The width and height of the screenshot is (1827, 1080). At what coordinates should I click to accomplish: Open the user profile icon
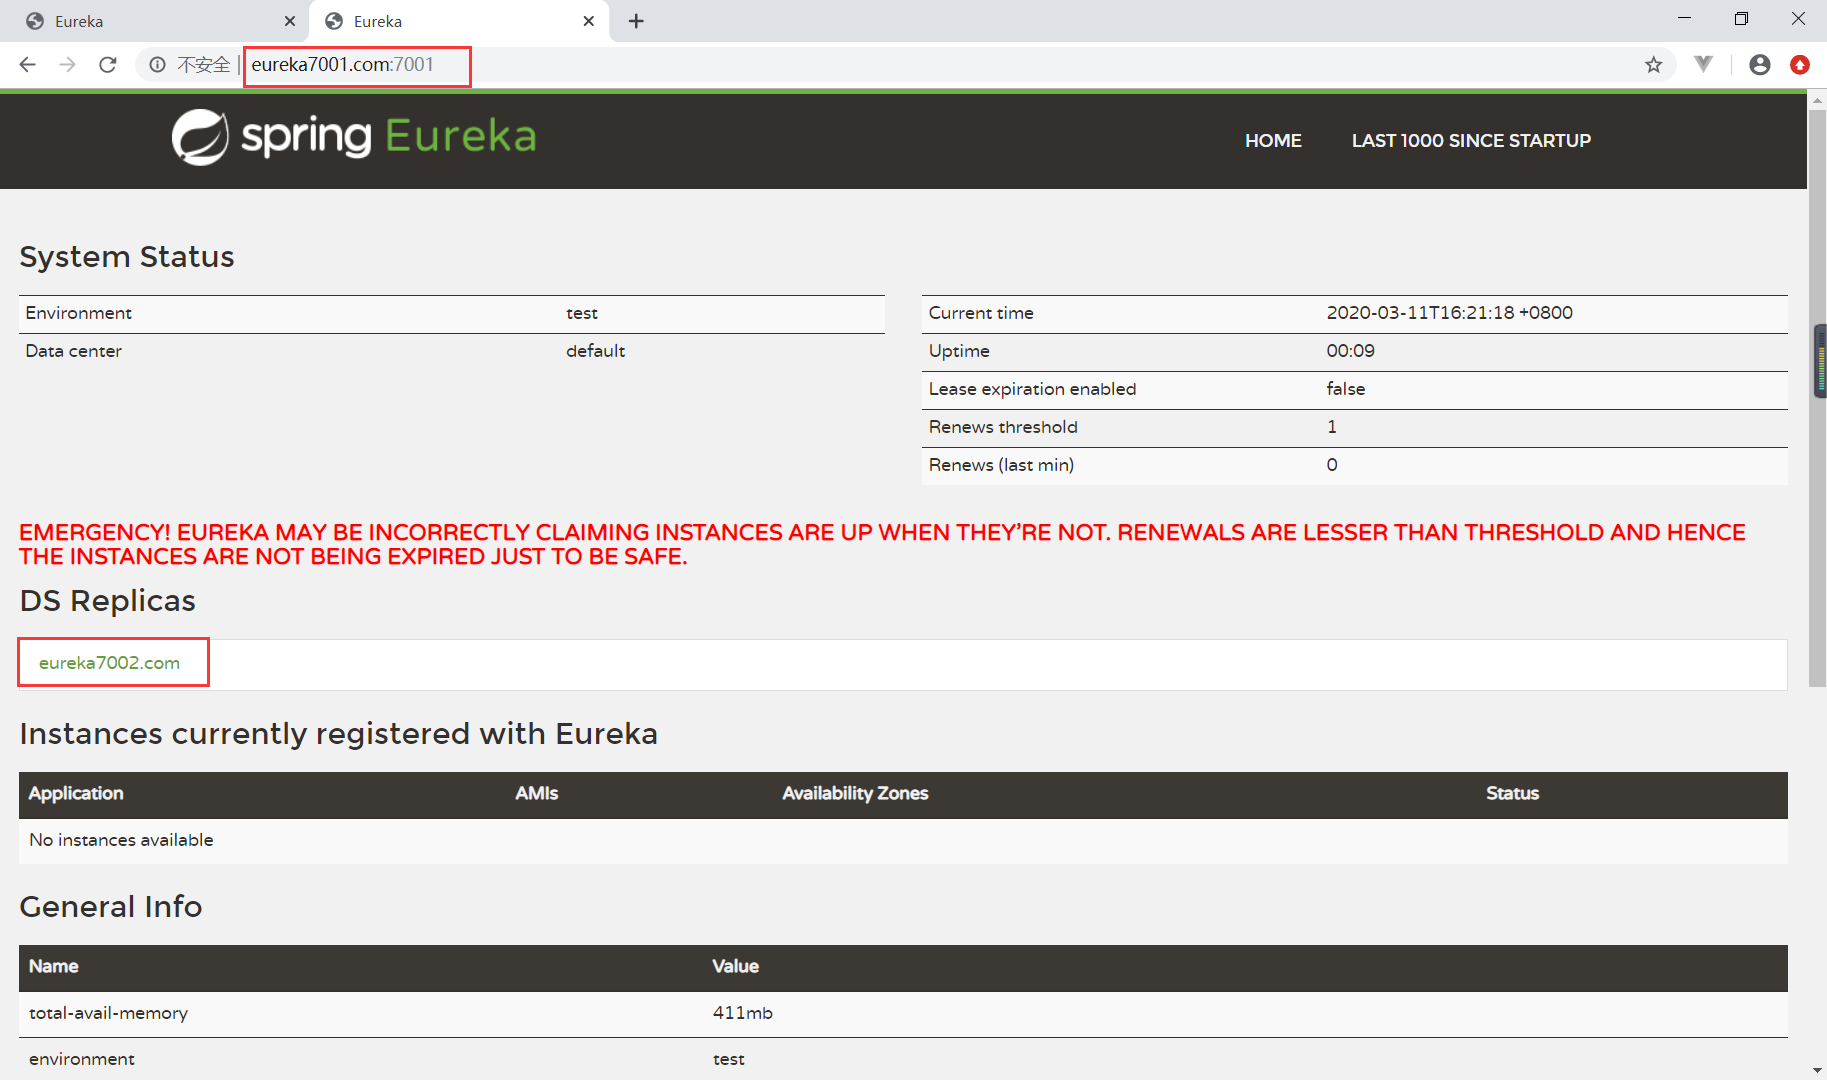1759,65
